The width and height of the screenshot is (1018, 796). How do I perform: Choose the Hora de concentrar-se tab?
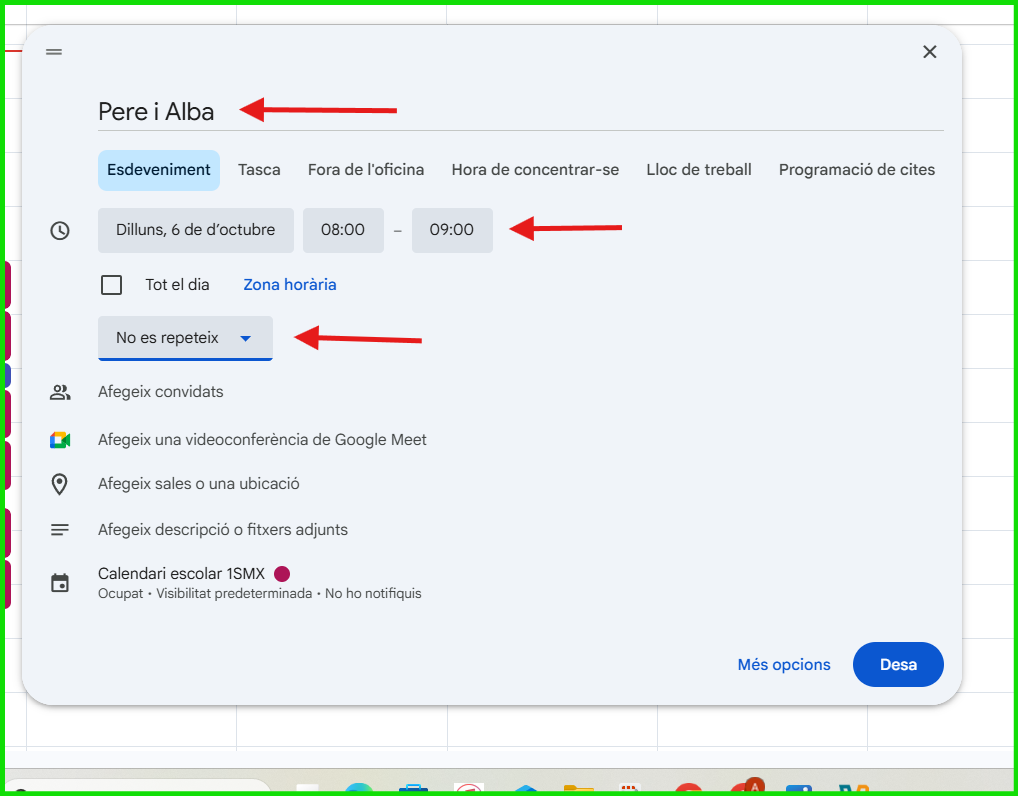pos(535,170)
